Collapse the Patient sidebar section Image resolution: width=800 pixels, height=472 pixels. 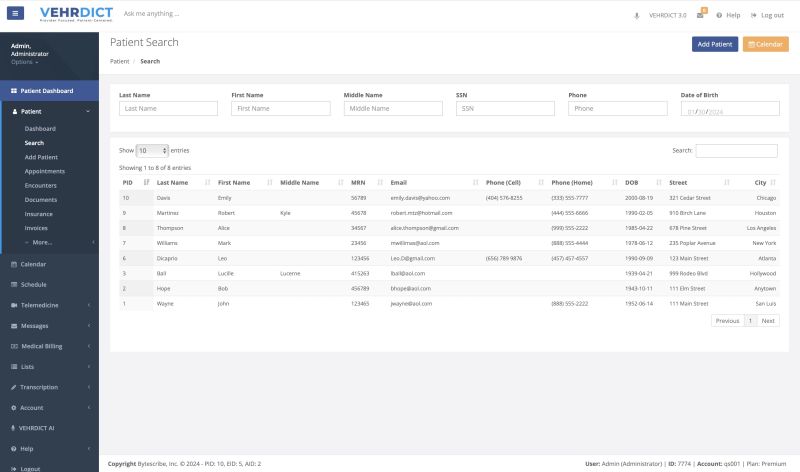click(x=88, y=111)
